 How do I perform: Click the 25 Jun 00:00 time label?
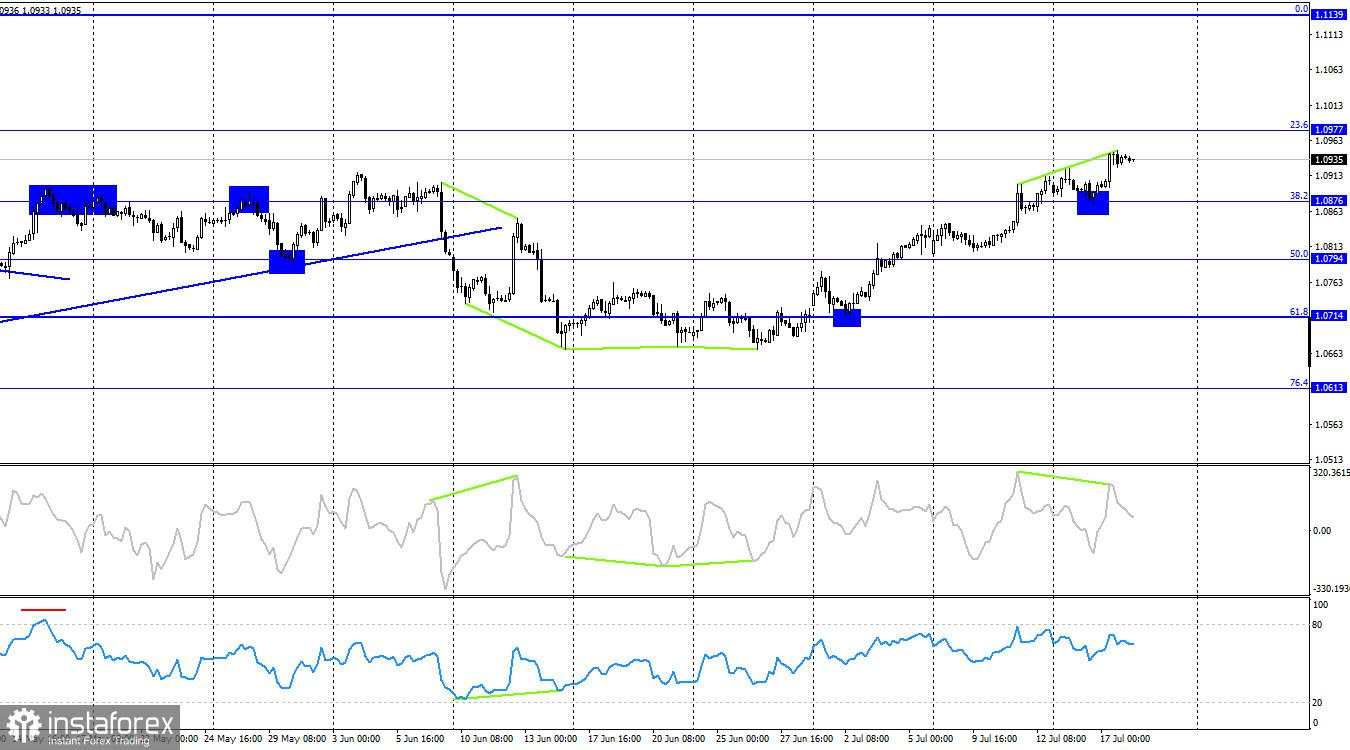coord(744,739)
